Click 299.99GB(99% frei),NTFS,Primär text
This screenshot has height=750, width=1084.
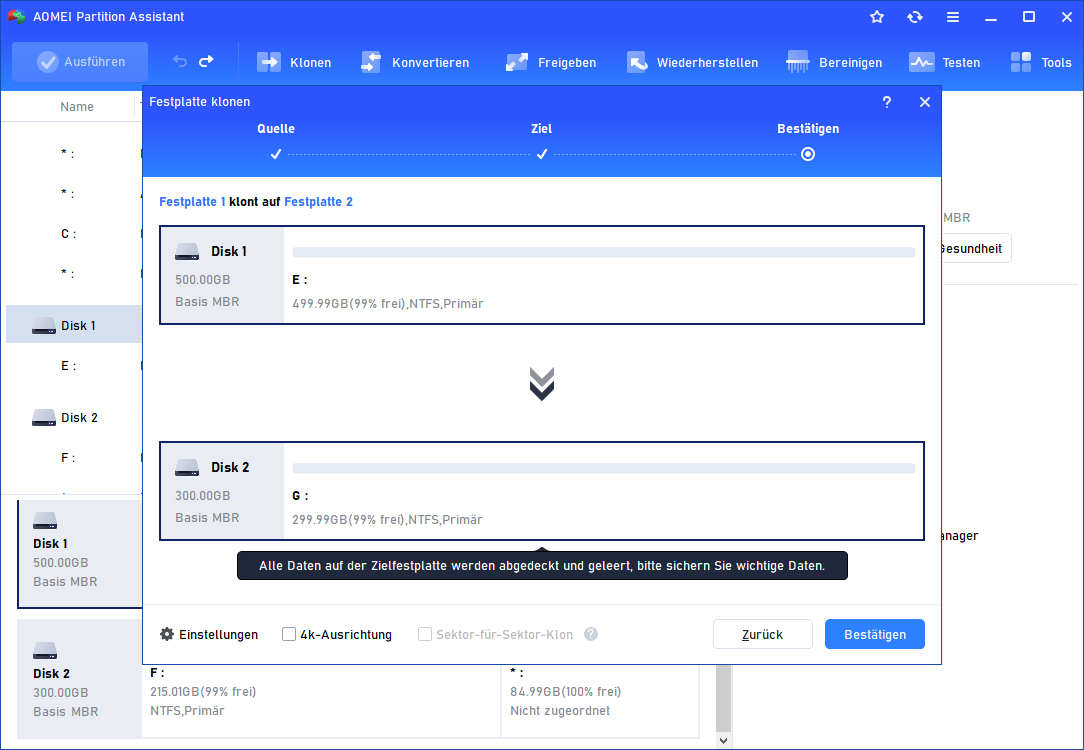coord(388,520)
